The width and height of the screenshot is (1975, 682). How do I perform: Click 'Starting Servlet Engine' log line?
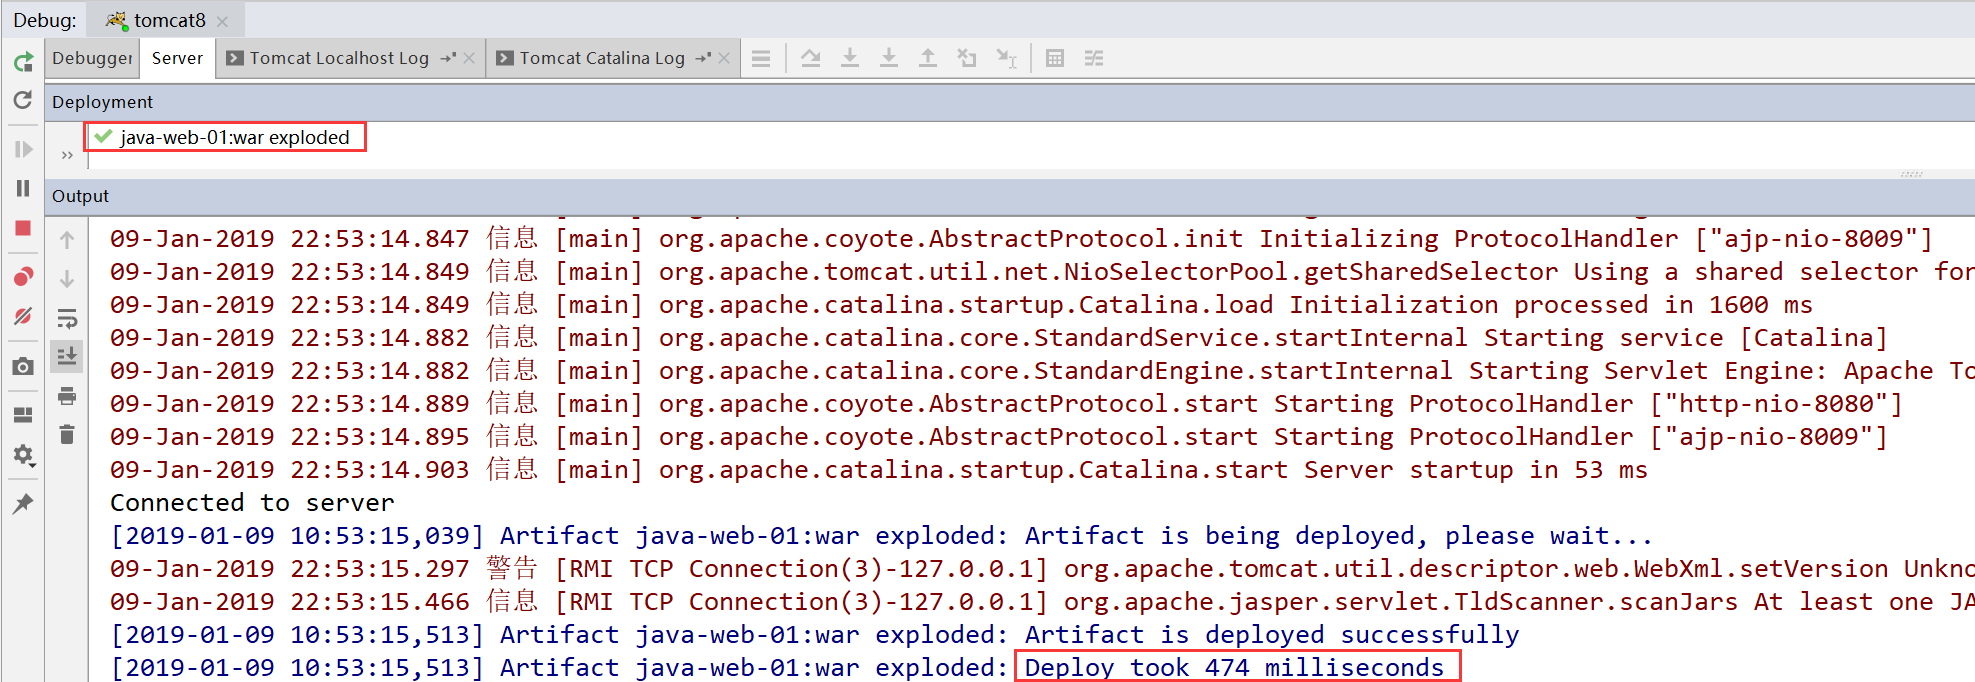[1042, 370]
